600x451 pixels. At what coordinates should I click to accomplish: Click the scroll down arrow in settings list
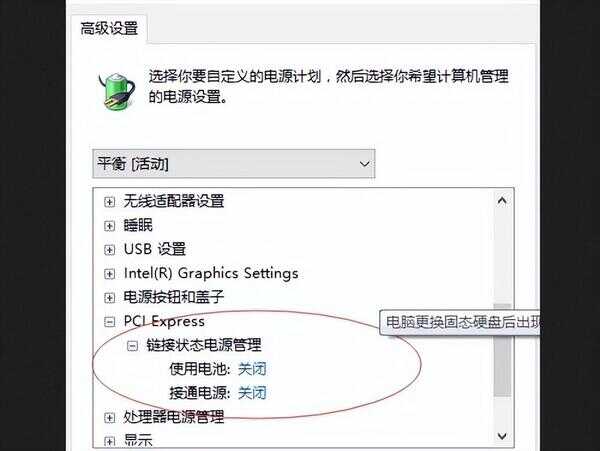502,436
